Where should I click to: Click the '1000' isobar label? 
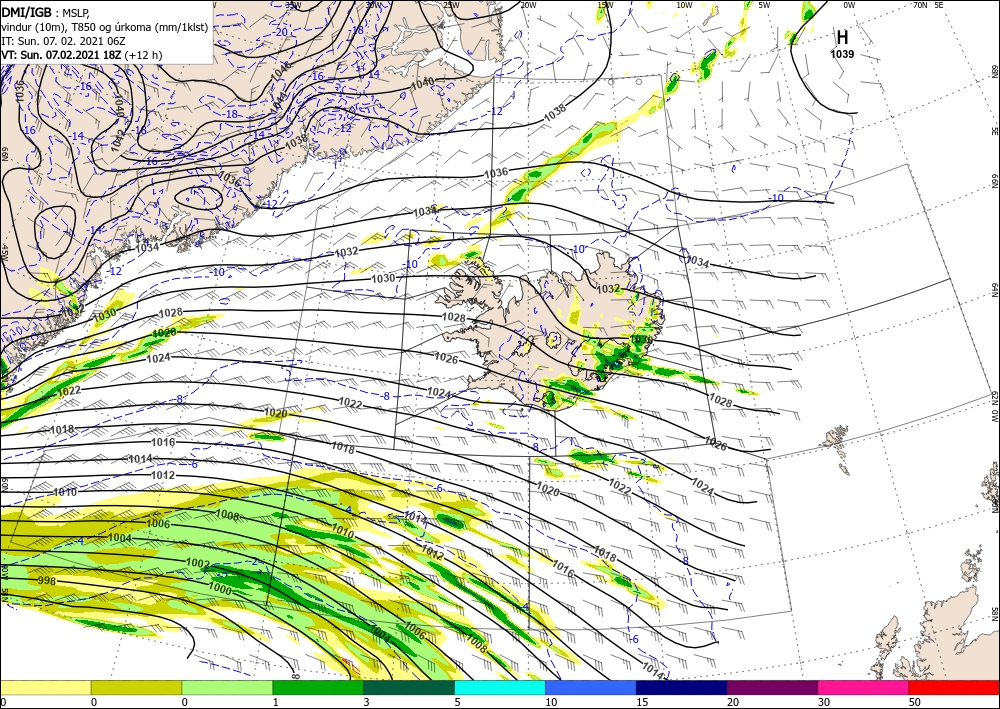pyautogui.click(x=220, y=588)
